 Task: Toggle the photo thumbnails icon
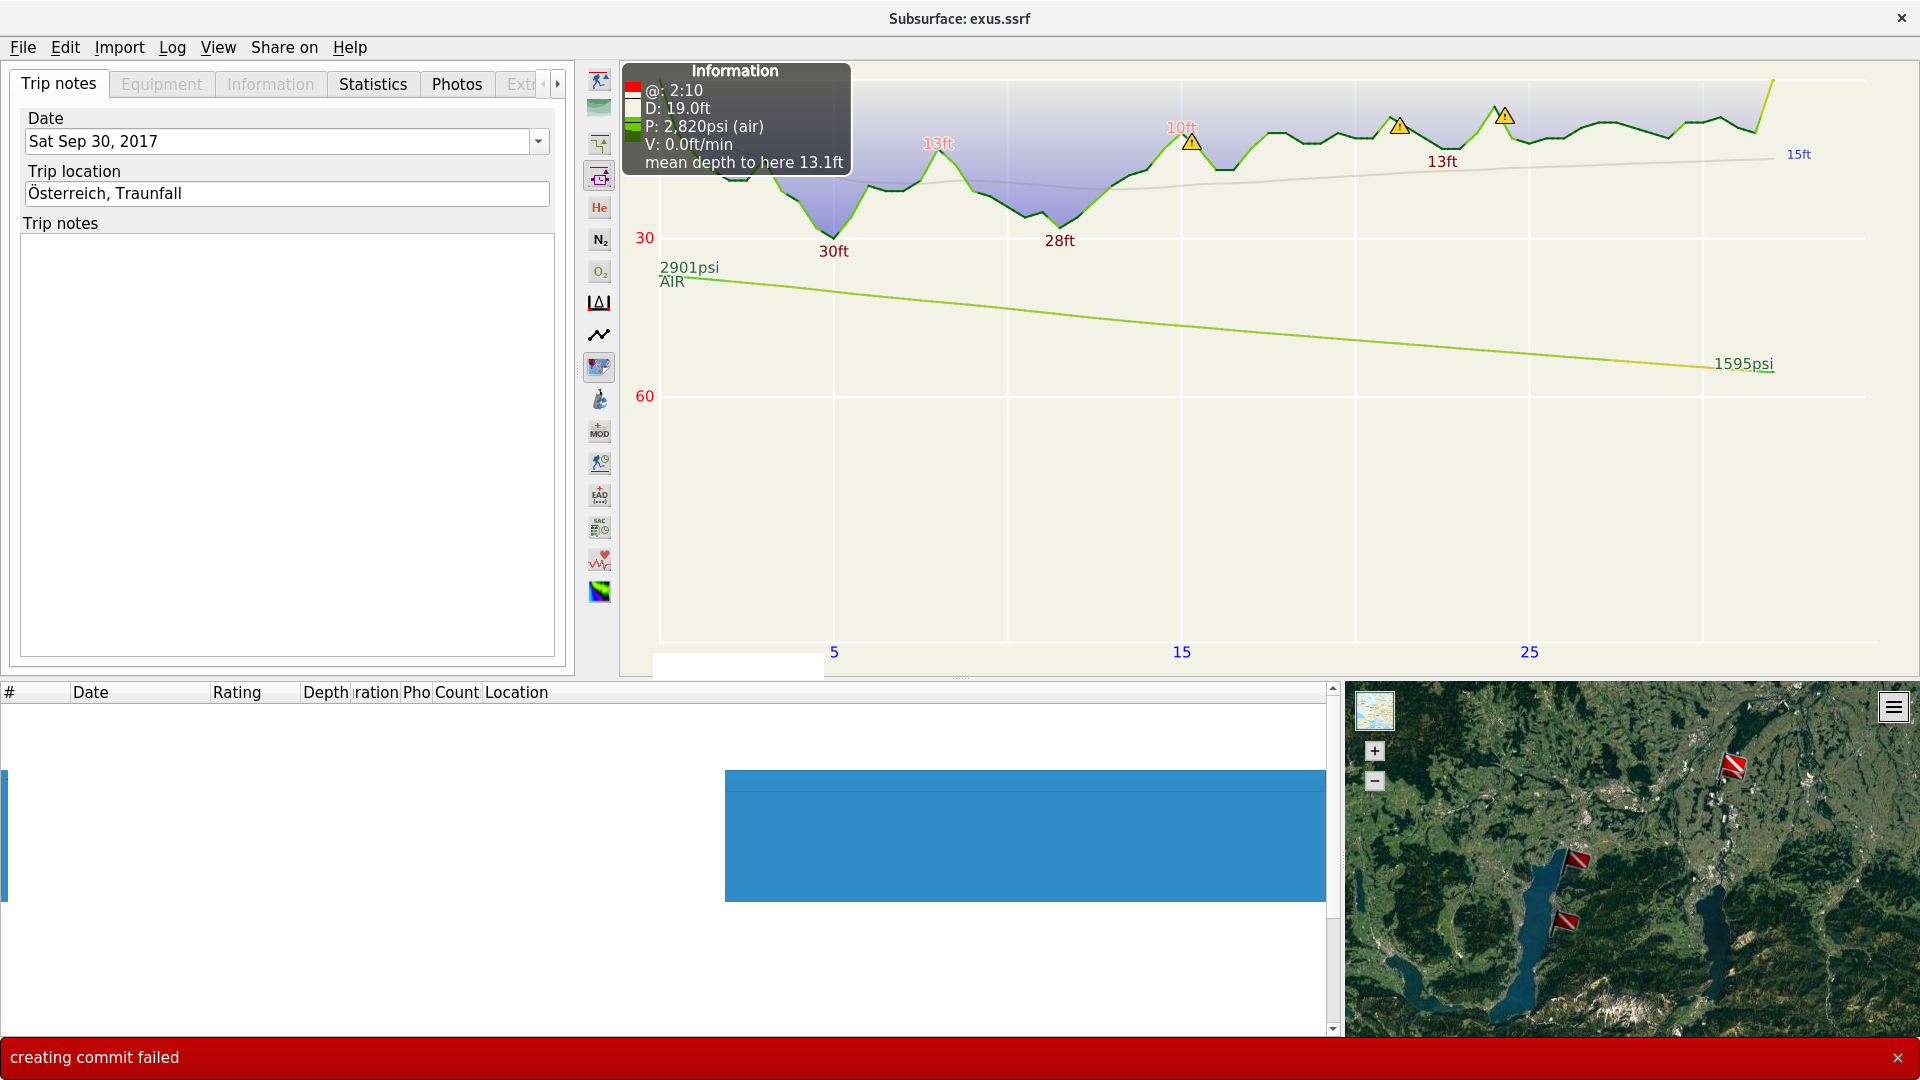coord(599,368)
